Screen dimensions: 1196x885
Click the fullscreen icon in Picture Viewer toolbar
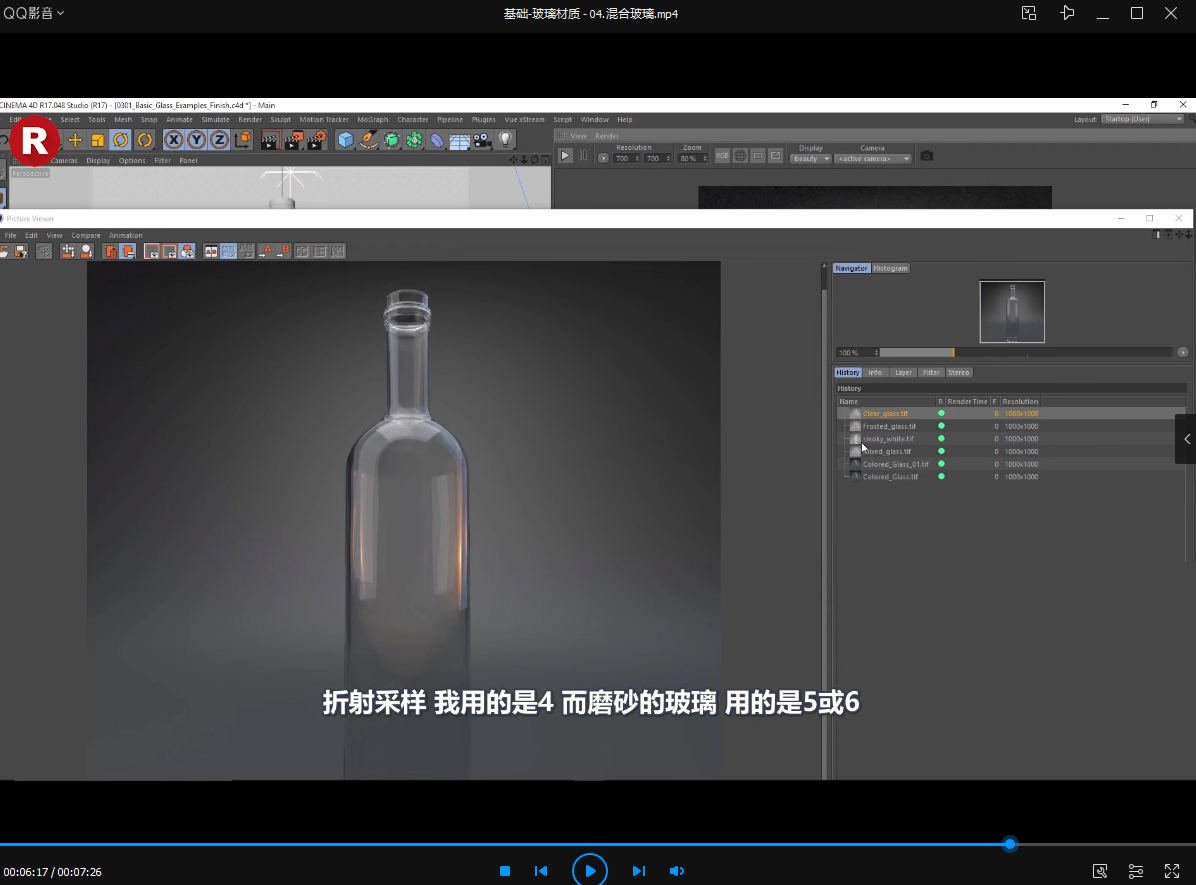(x=338, y=252)
